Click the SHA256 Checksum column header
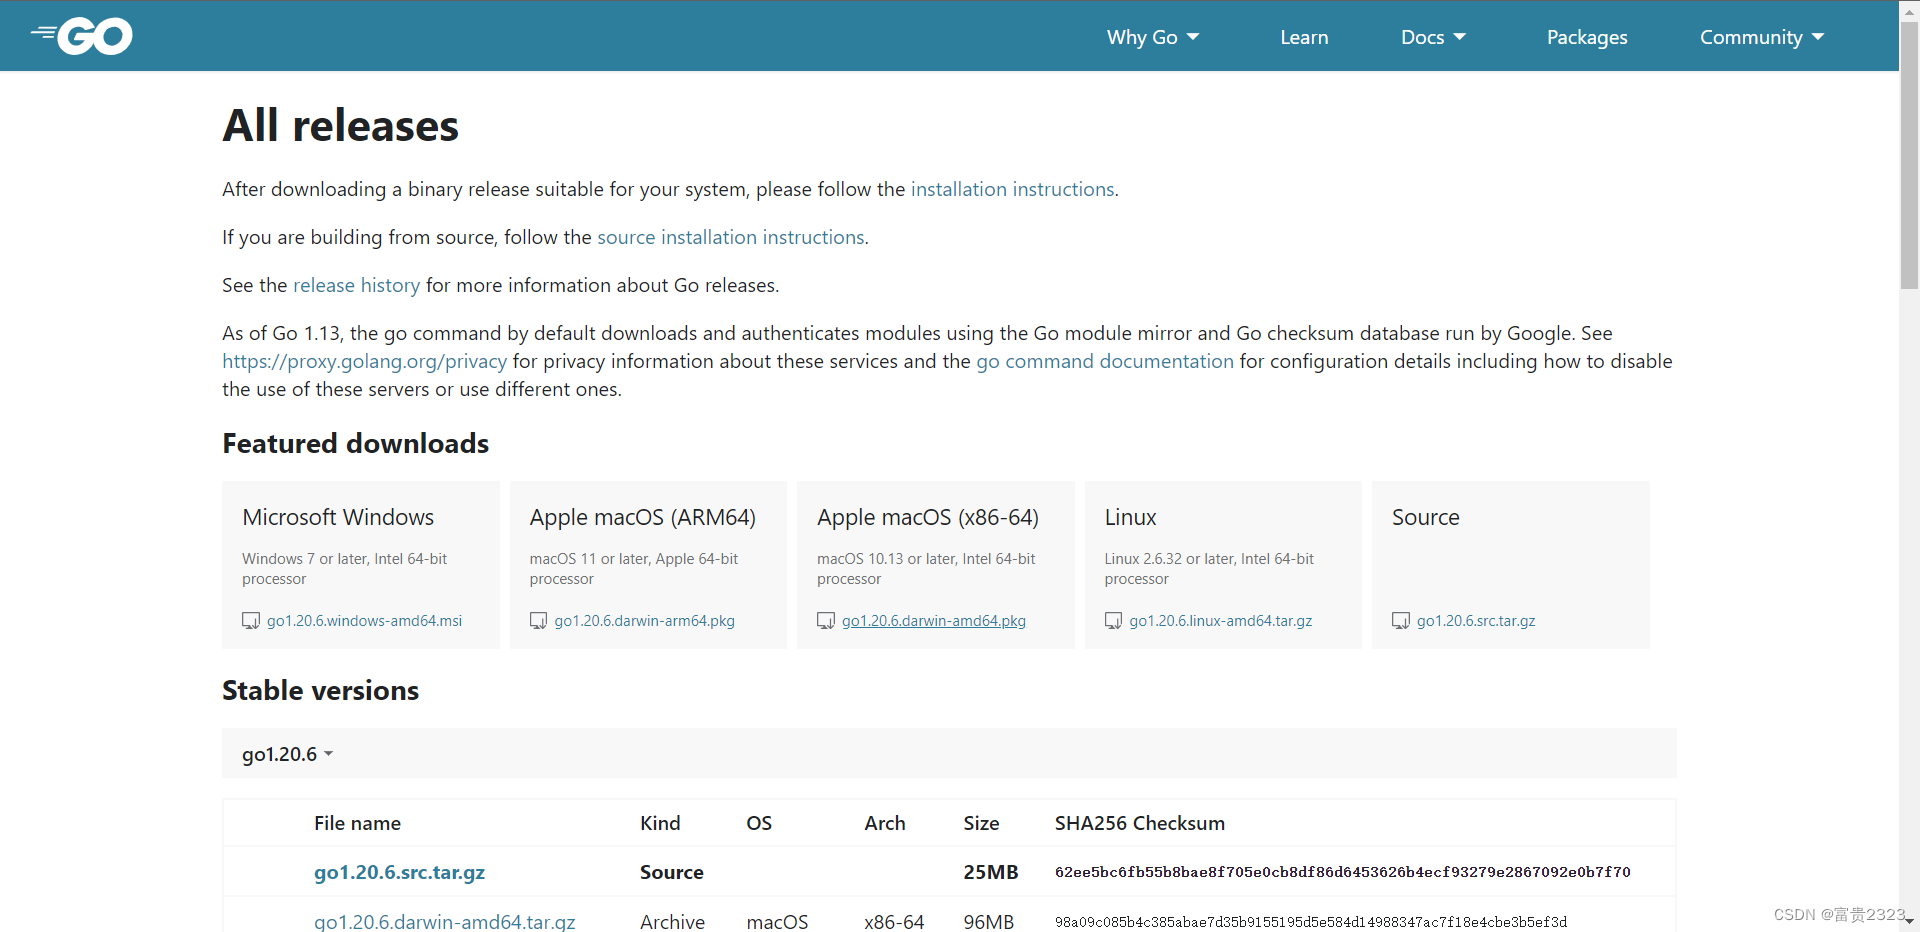The height and width of the screenshot is (932, 1920). (1139, 823)
